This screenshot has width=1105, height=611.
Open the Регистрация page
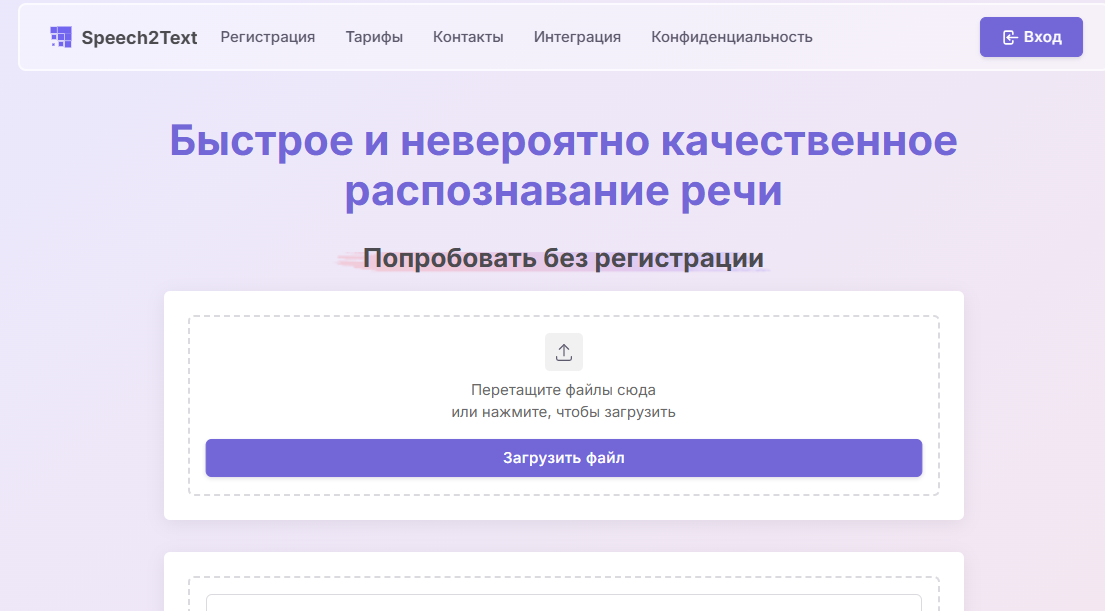pos(267,37)
